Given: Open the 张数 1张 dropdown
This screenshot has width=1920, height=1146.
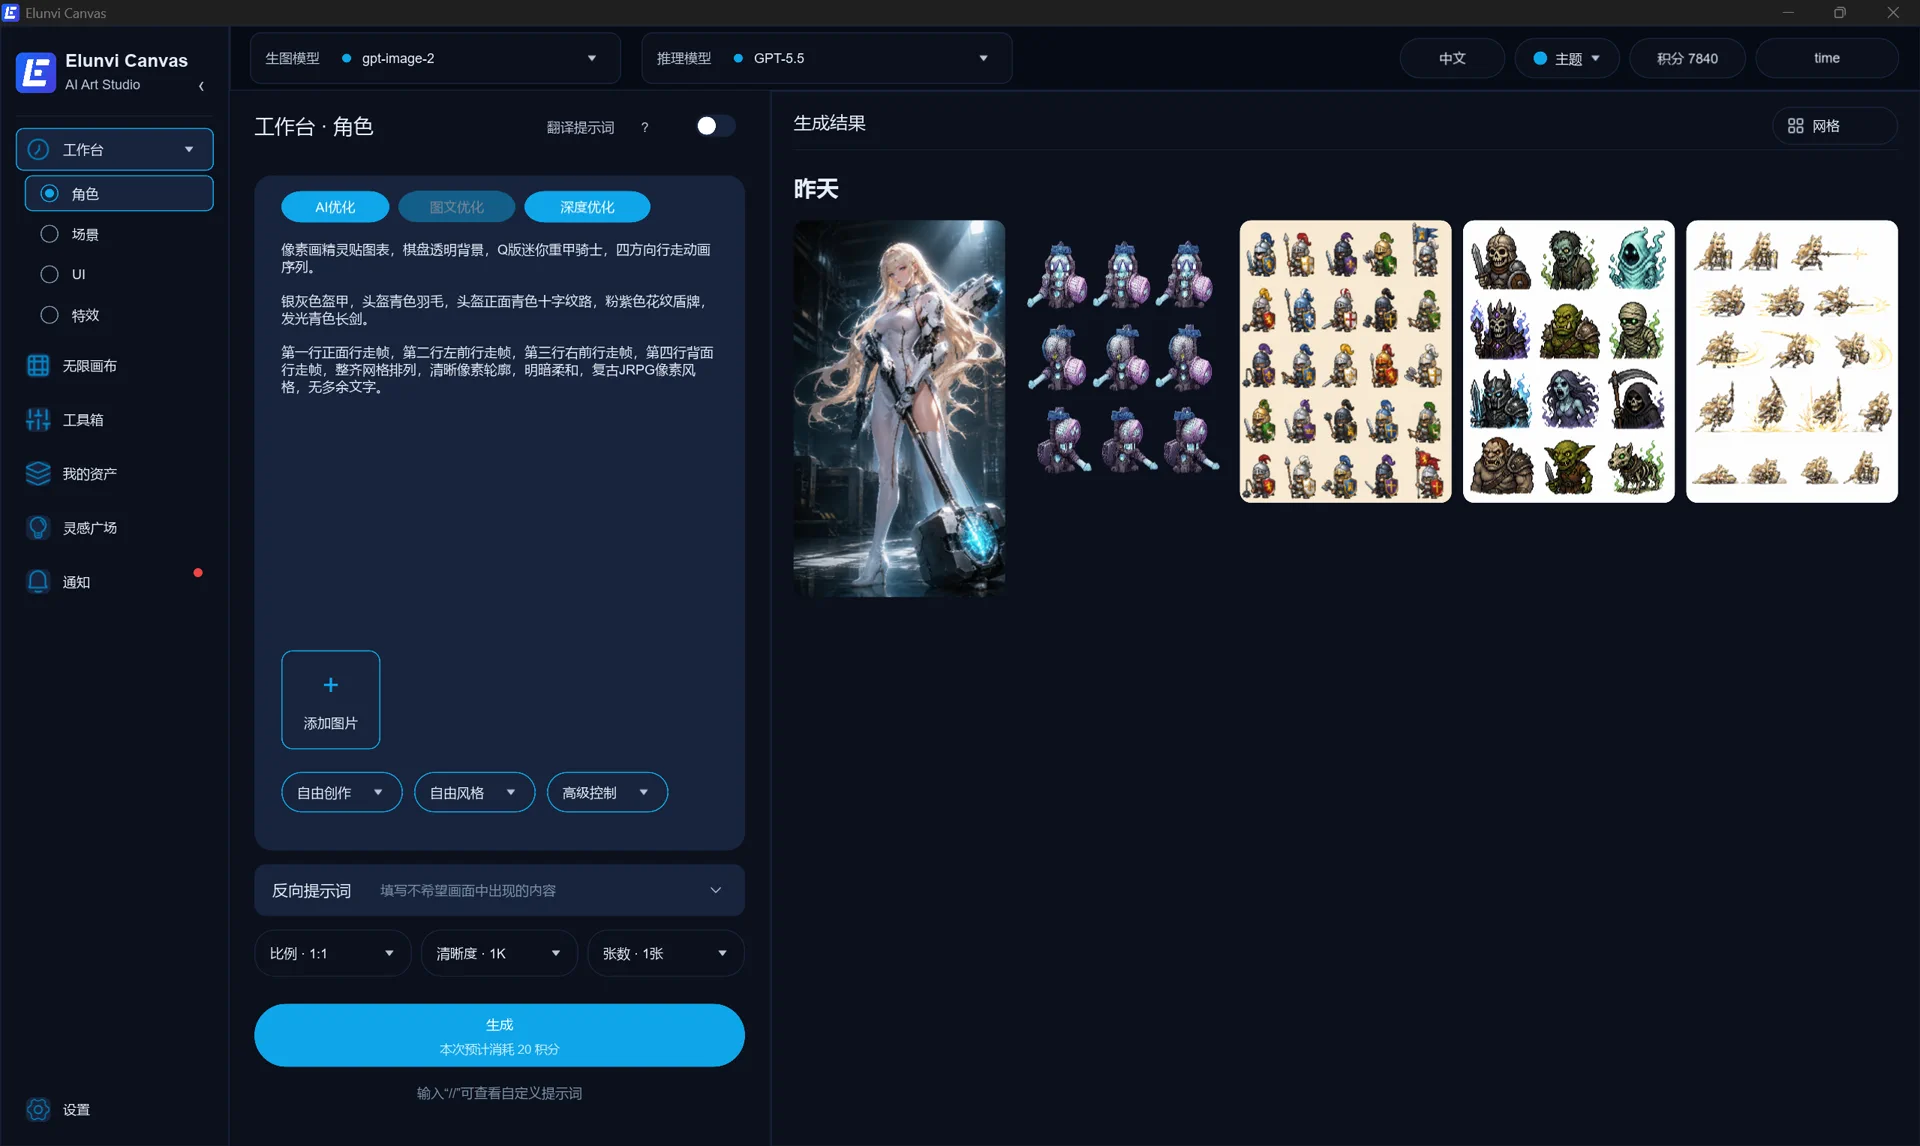Looking at the screenshot, I should [665, 953].
